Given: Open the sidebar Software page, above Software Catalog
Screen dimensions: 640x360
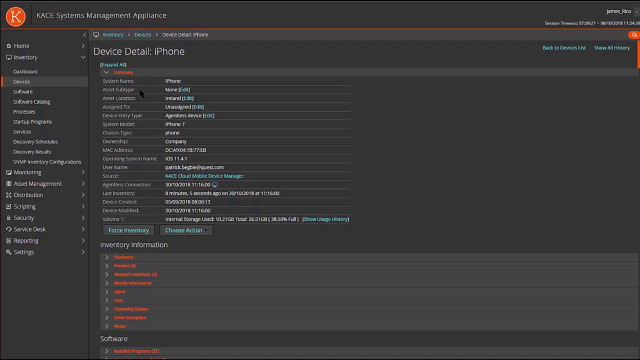Looking at the screenshot, I should pyautogui.click(x=23, y=92).
